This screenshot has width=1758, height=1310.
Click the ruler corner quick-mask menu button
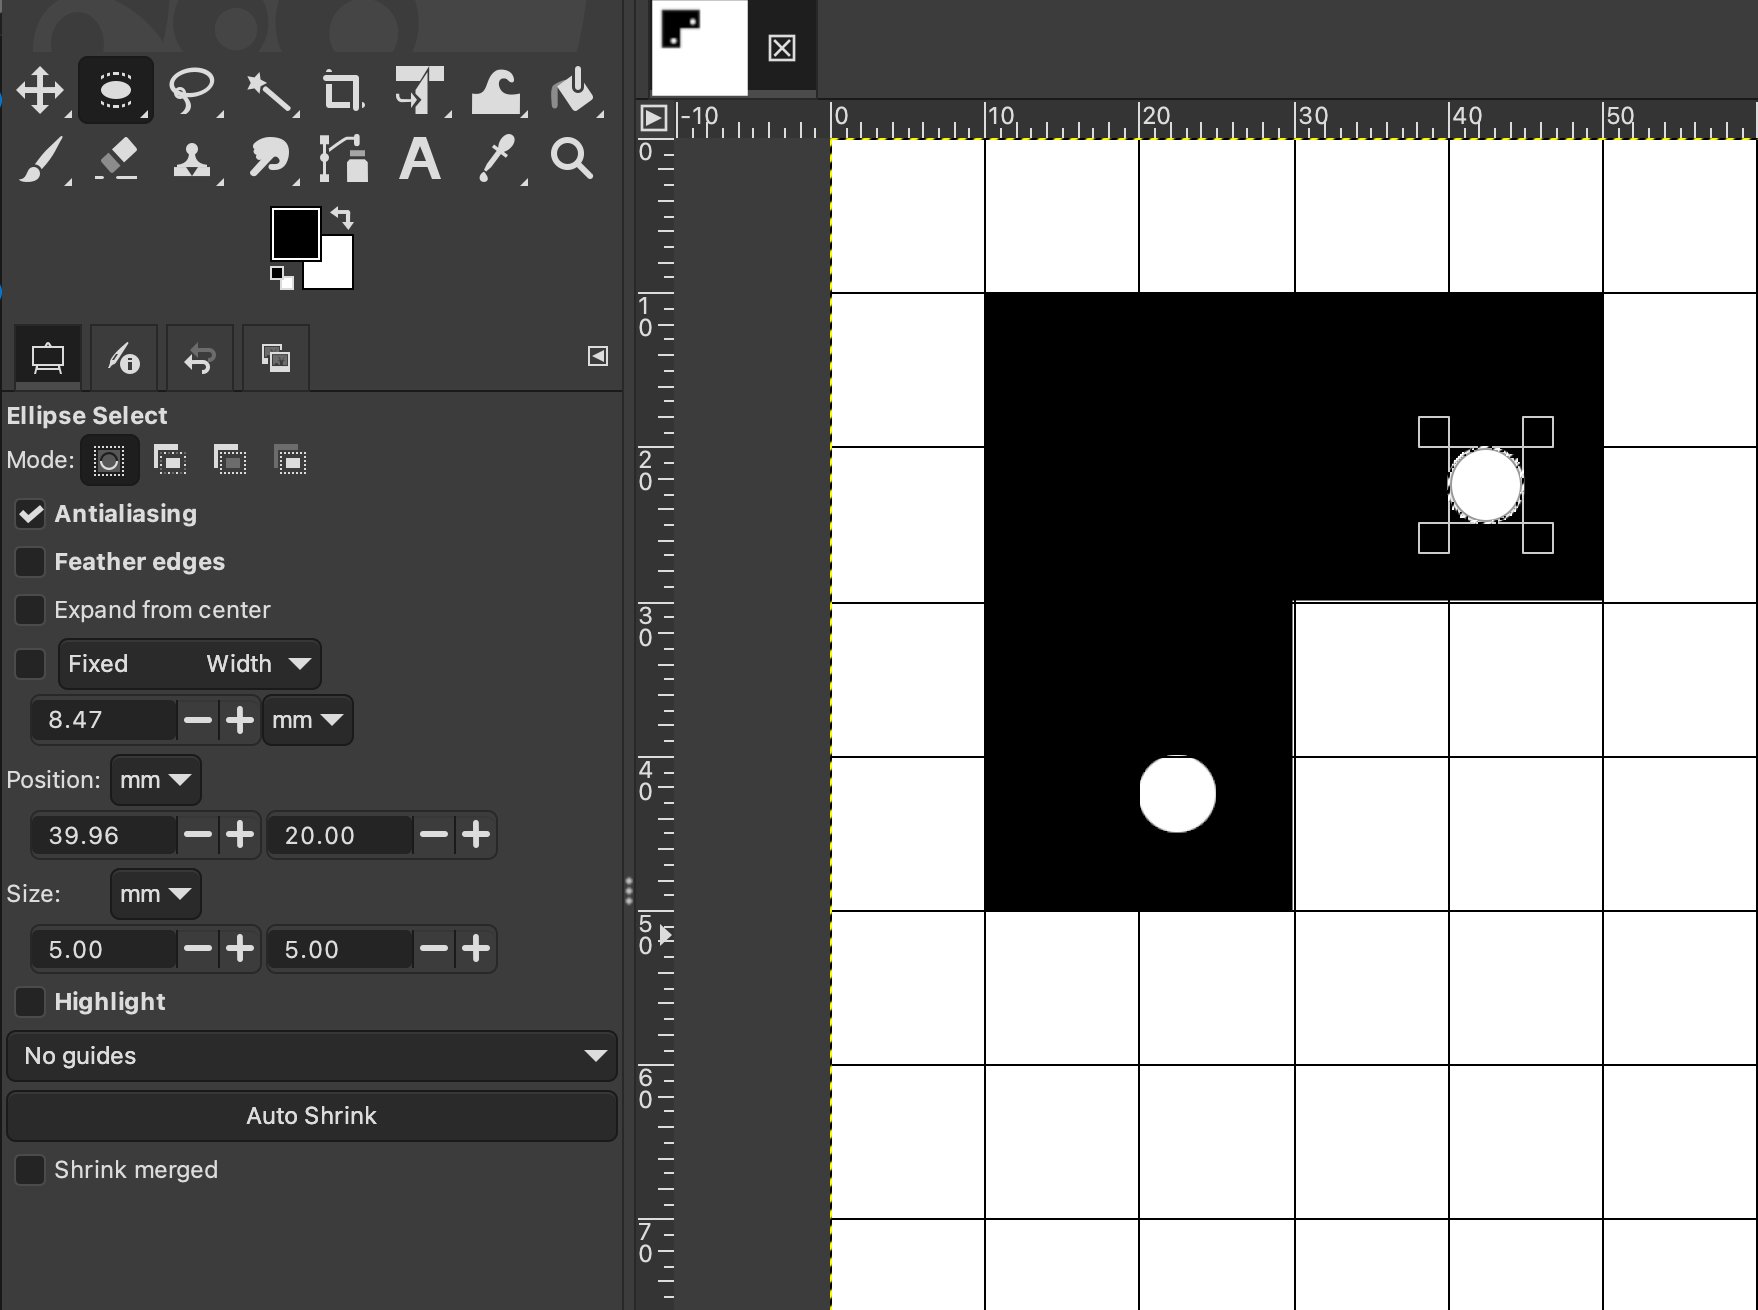[653, 118]
